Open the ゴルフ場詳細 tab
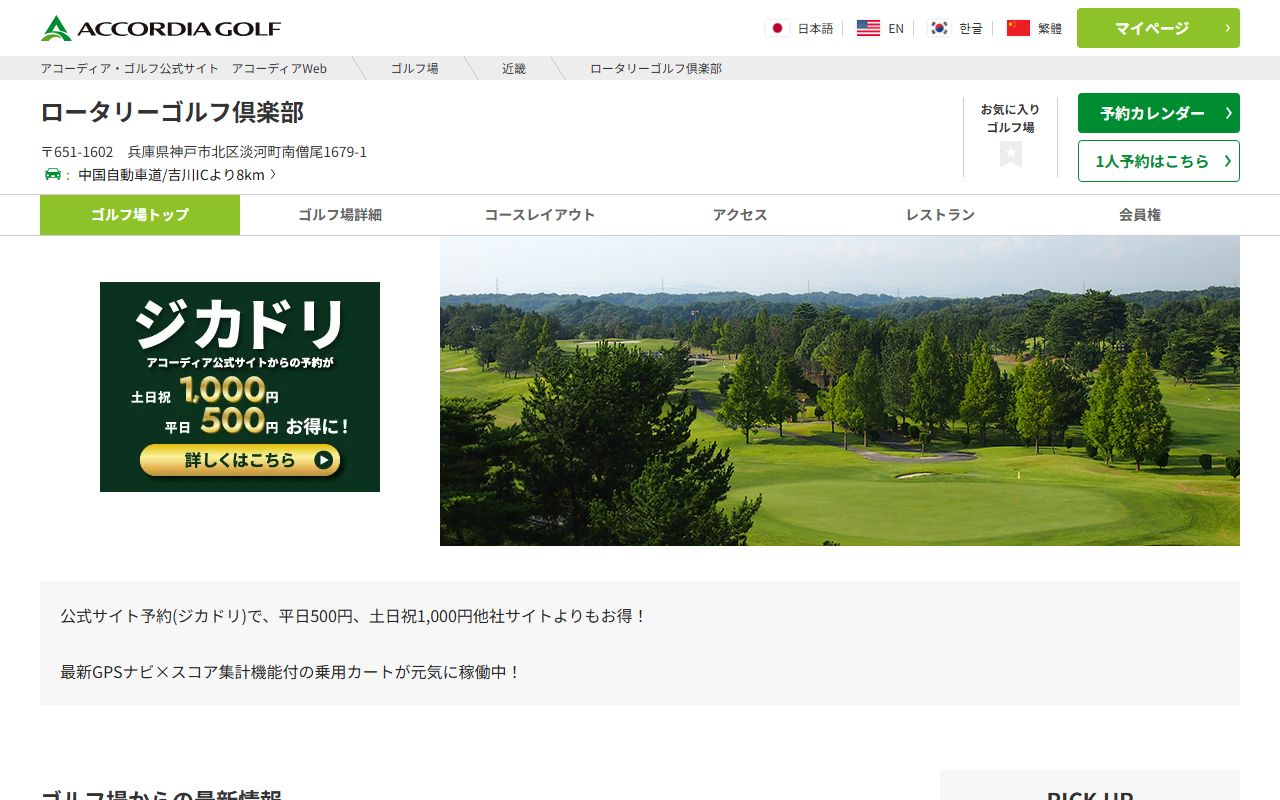Viewport: 1280px width, 800px height. point(340,215)
